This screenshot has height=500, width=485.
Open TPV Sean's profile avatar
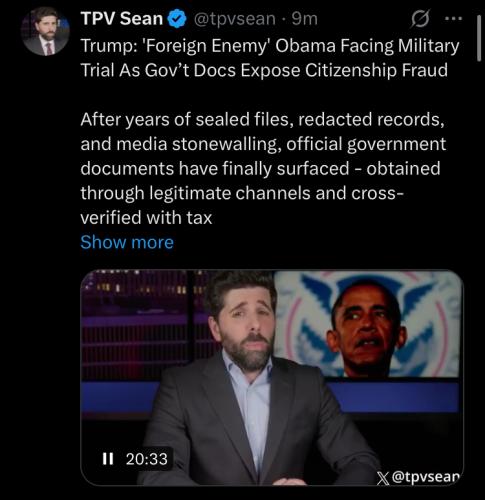[x=45, y=31]
